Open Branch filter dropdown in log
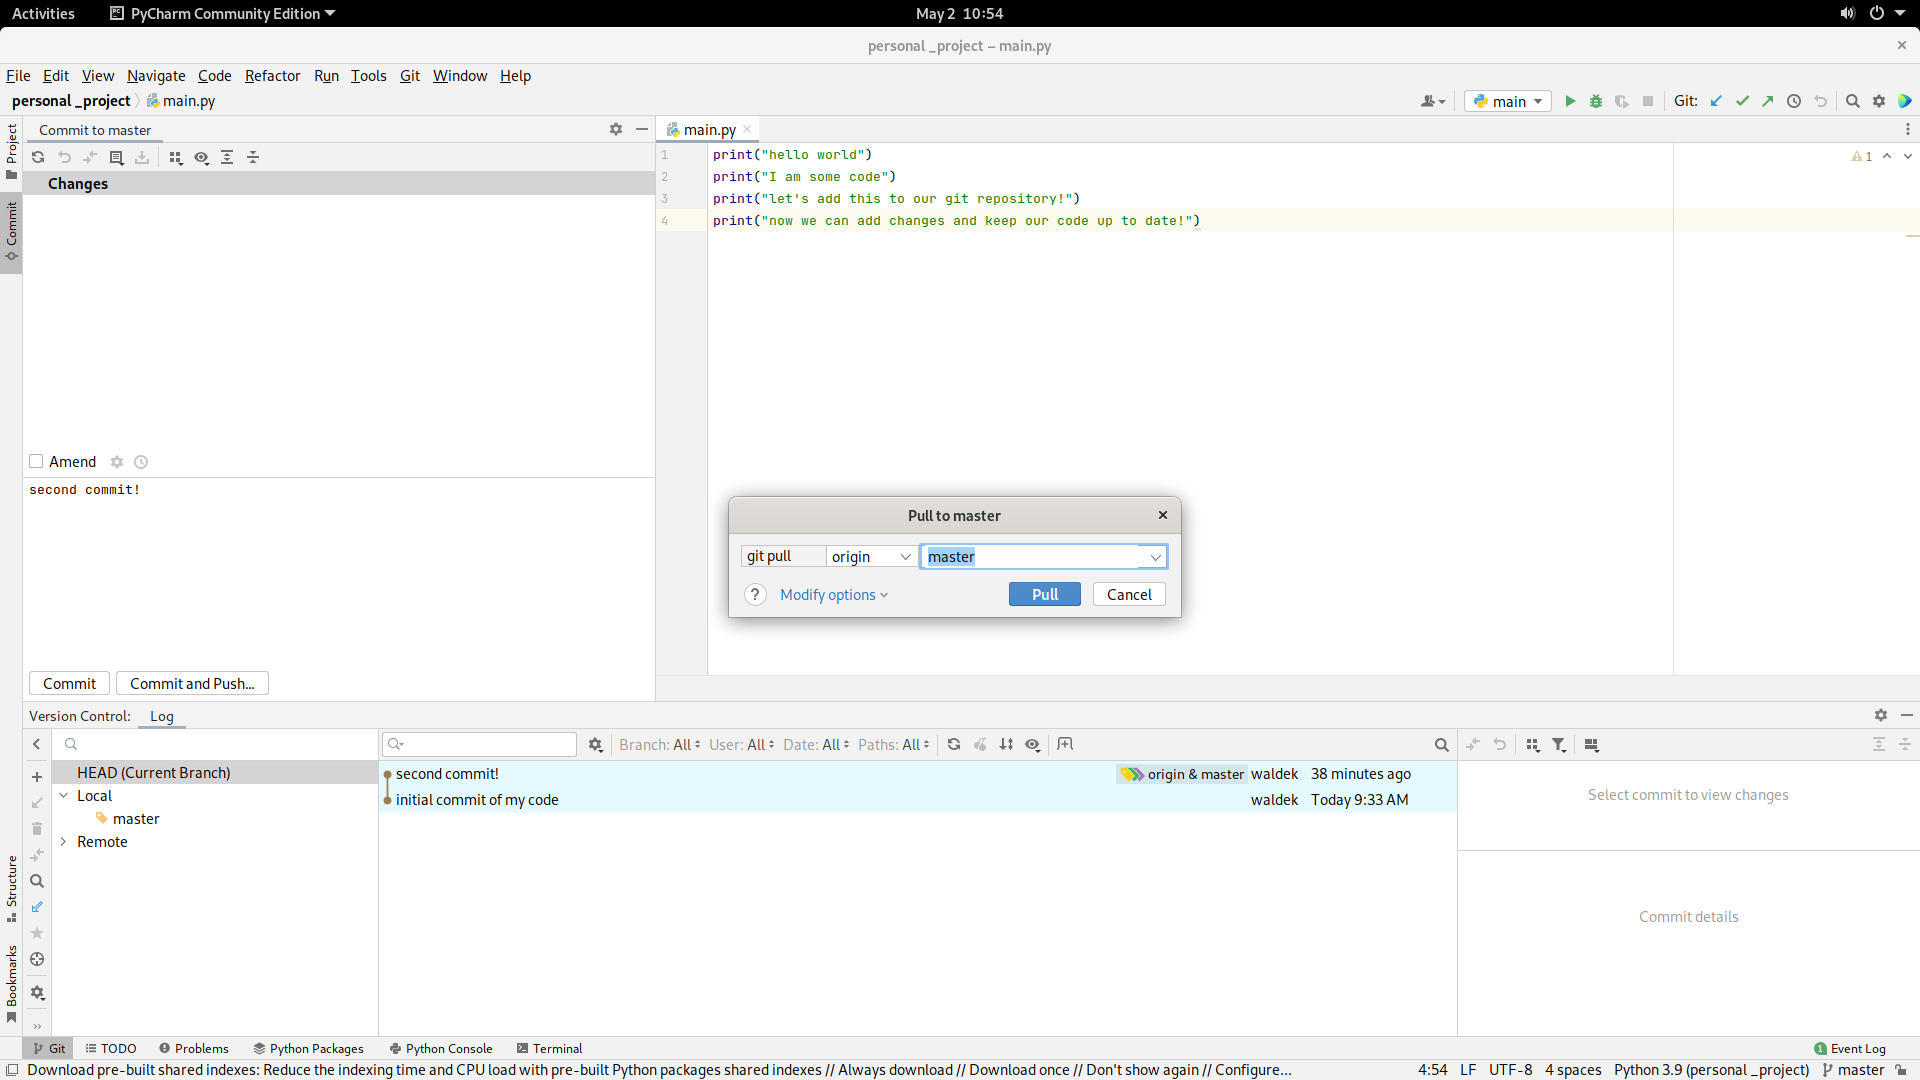The image size is (1920, 1080). pyautogui.click(x=659, y=744)
